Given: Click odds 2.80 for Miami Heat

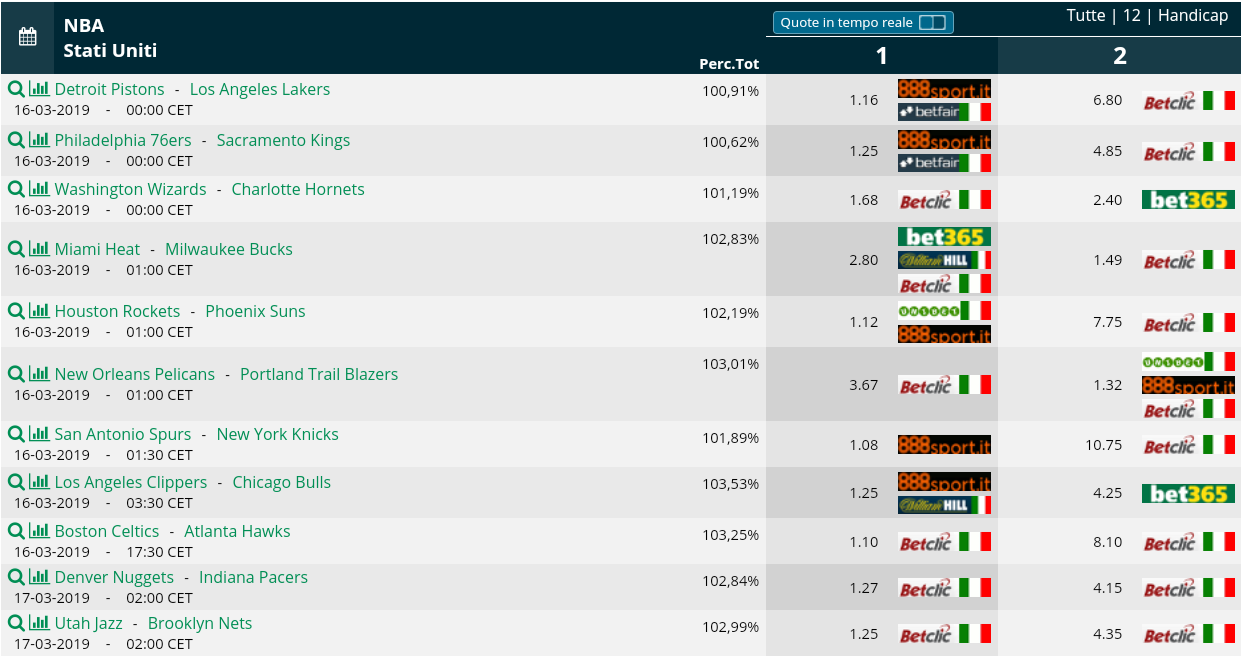Looking at the screenshot, I should pos(863,260).
